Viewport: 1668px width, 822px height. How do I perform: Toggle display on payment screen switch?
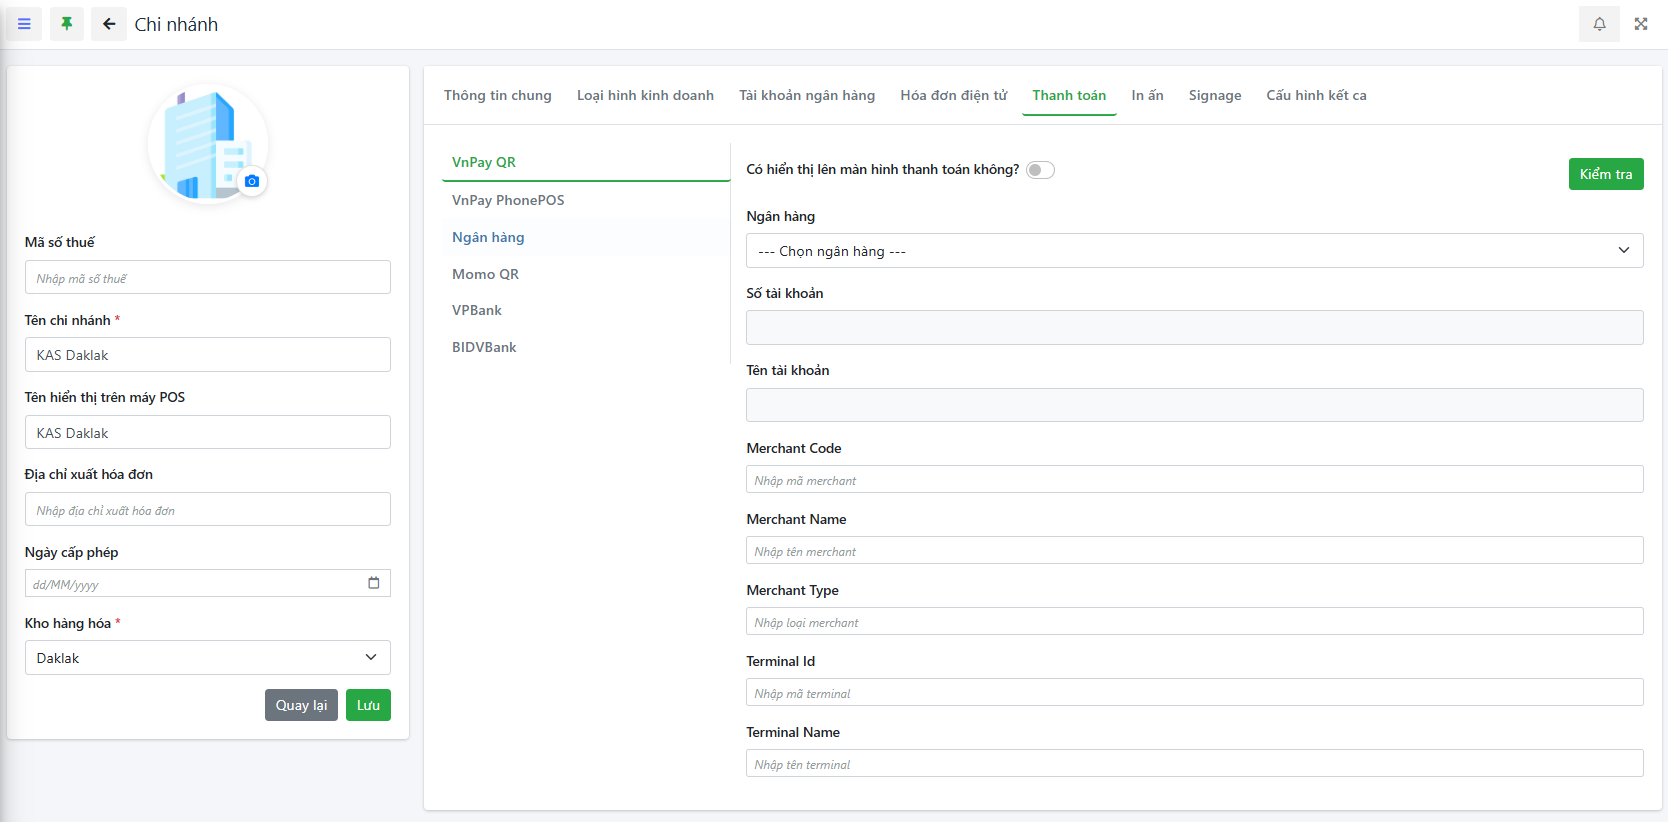(1040, 170)
